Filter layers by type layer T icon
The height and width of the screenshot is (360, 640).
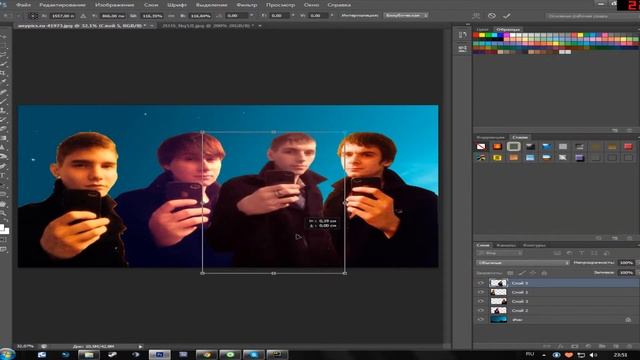click(582, 253)
